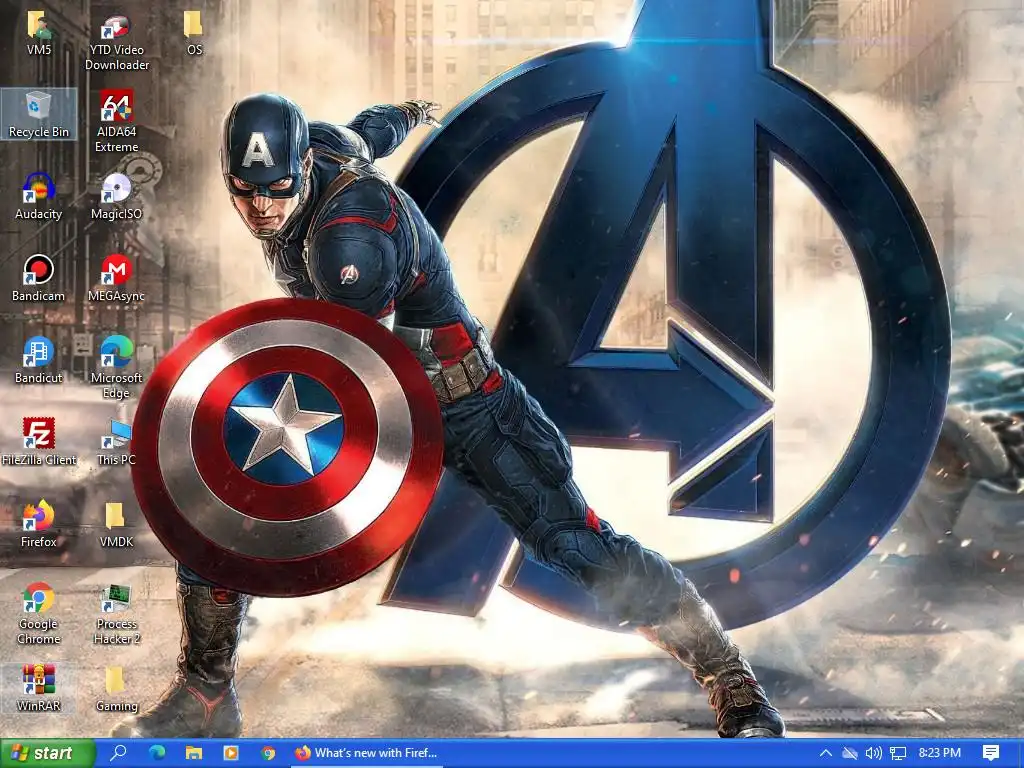Open Edge from the taskbar

click(157, 753)
